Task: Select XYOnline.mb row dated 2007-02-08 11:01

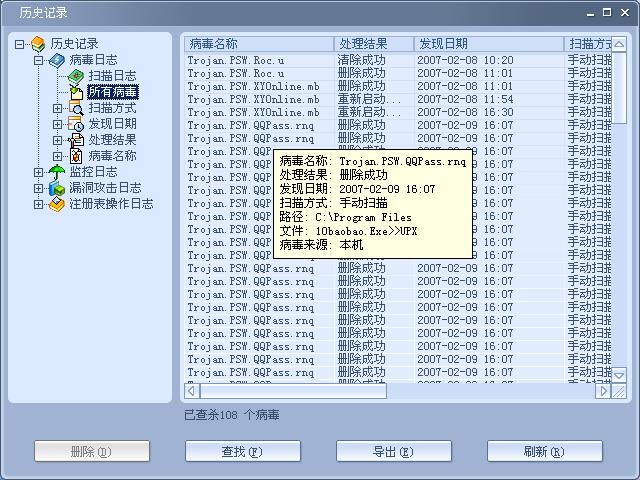Action: pos(398,87)
